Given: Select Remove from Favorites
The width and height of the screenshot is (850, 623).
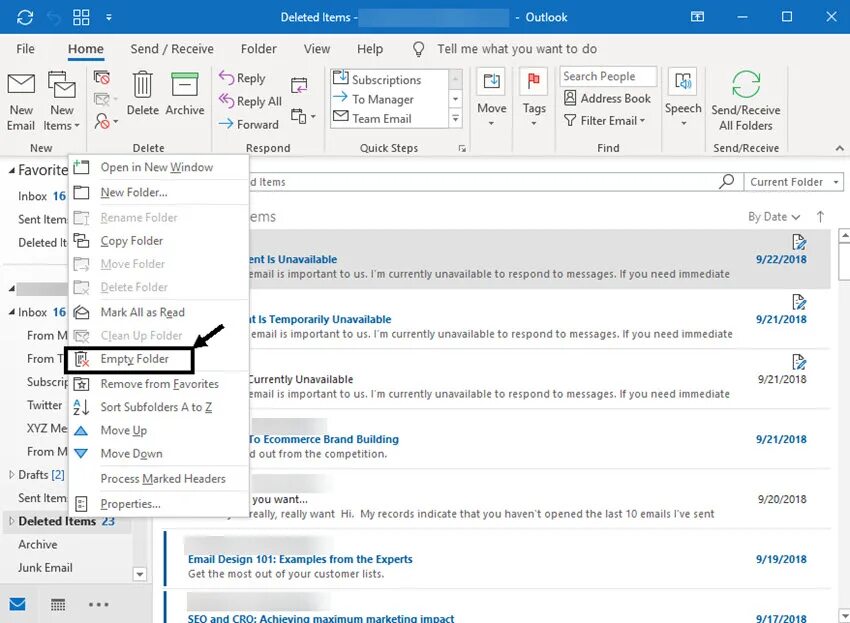Looking at the screenshot, I should (x=158, y=384).
